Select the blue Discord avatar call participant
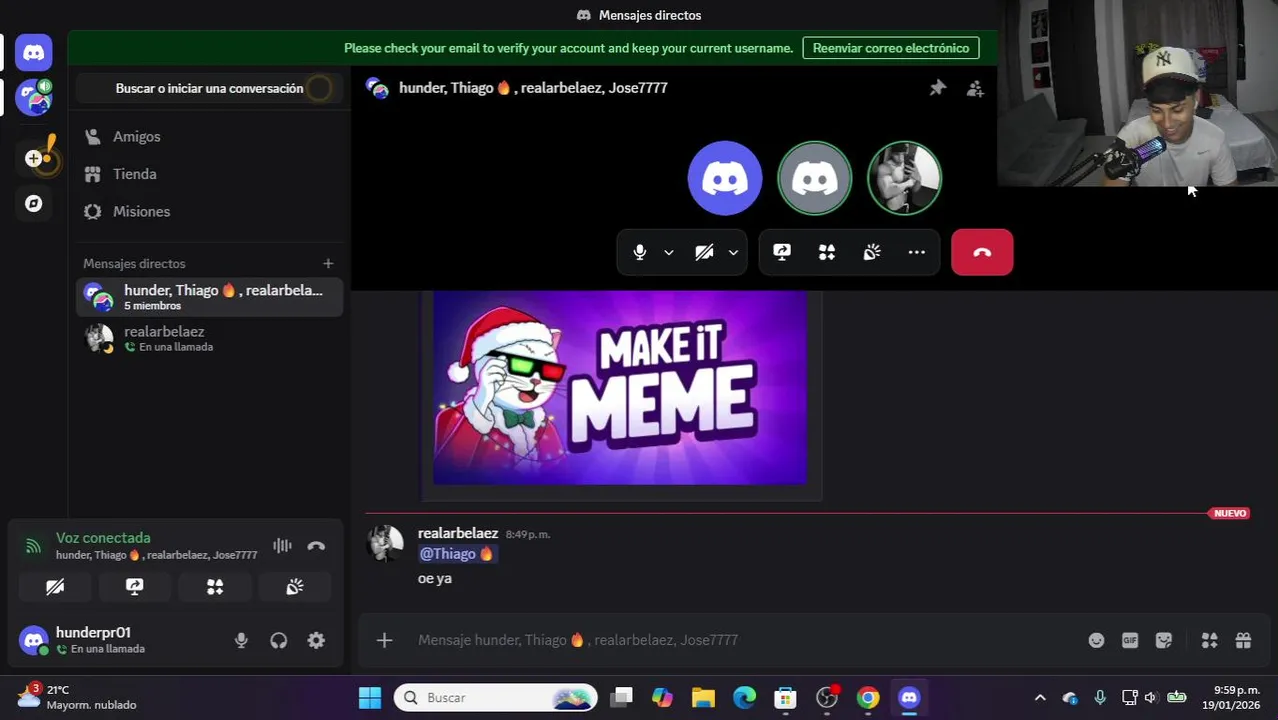Screen dimensions: 1278x720 (725, 178)
